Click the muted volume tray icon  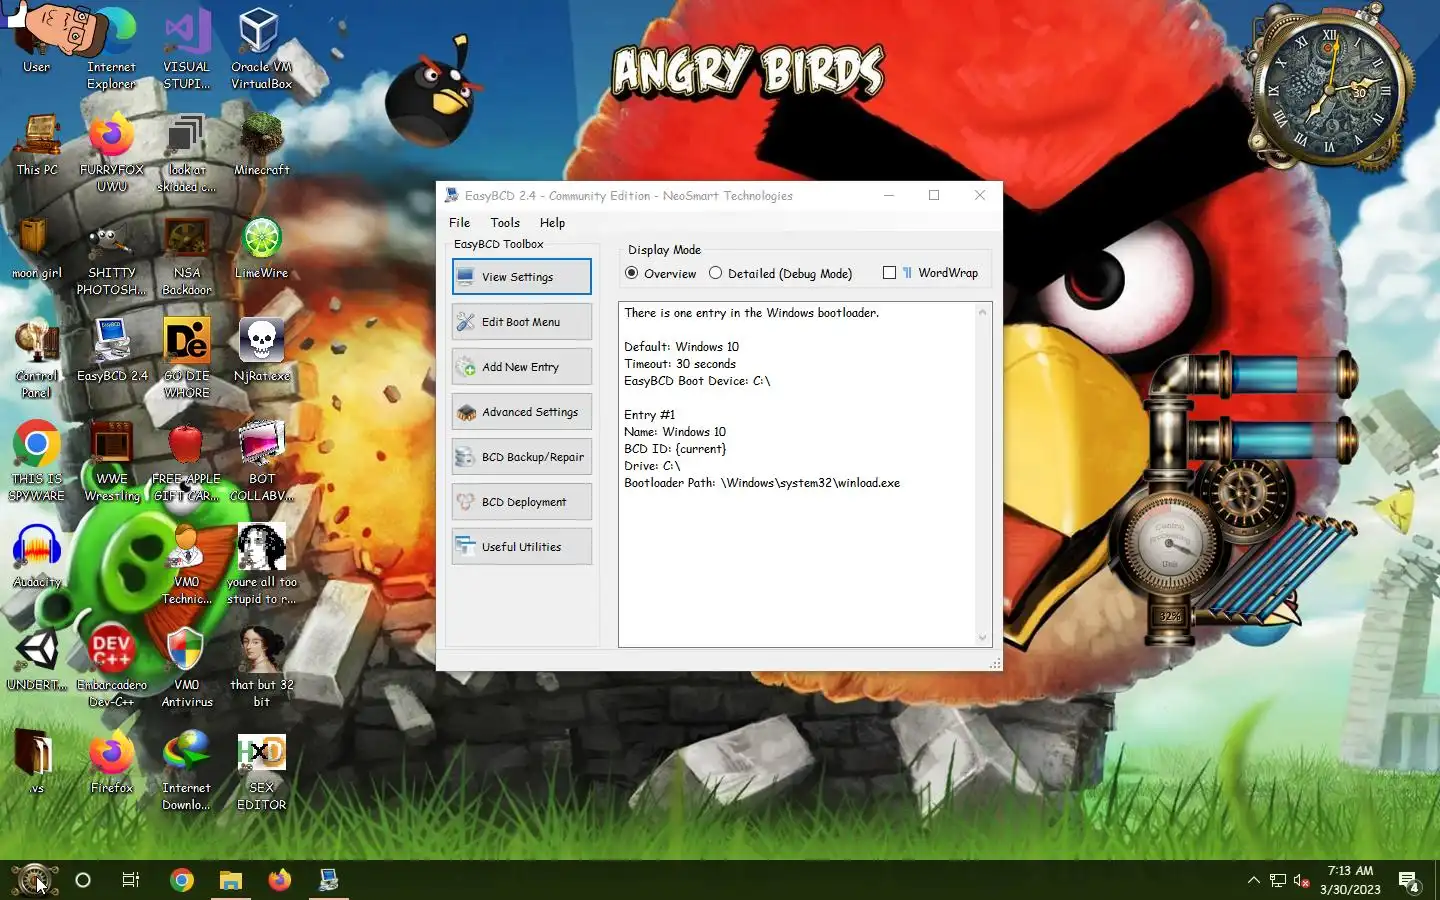[x=1301, y=880]
